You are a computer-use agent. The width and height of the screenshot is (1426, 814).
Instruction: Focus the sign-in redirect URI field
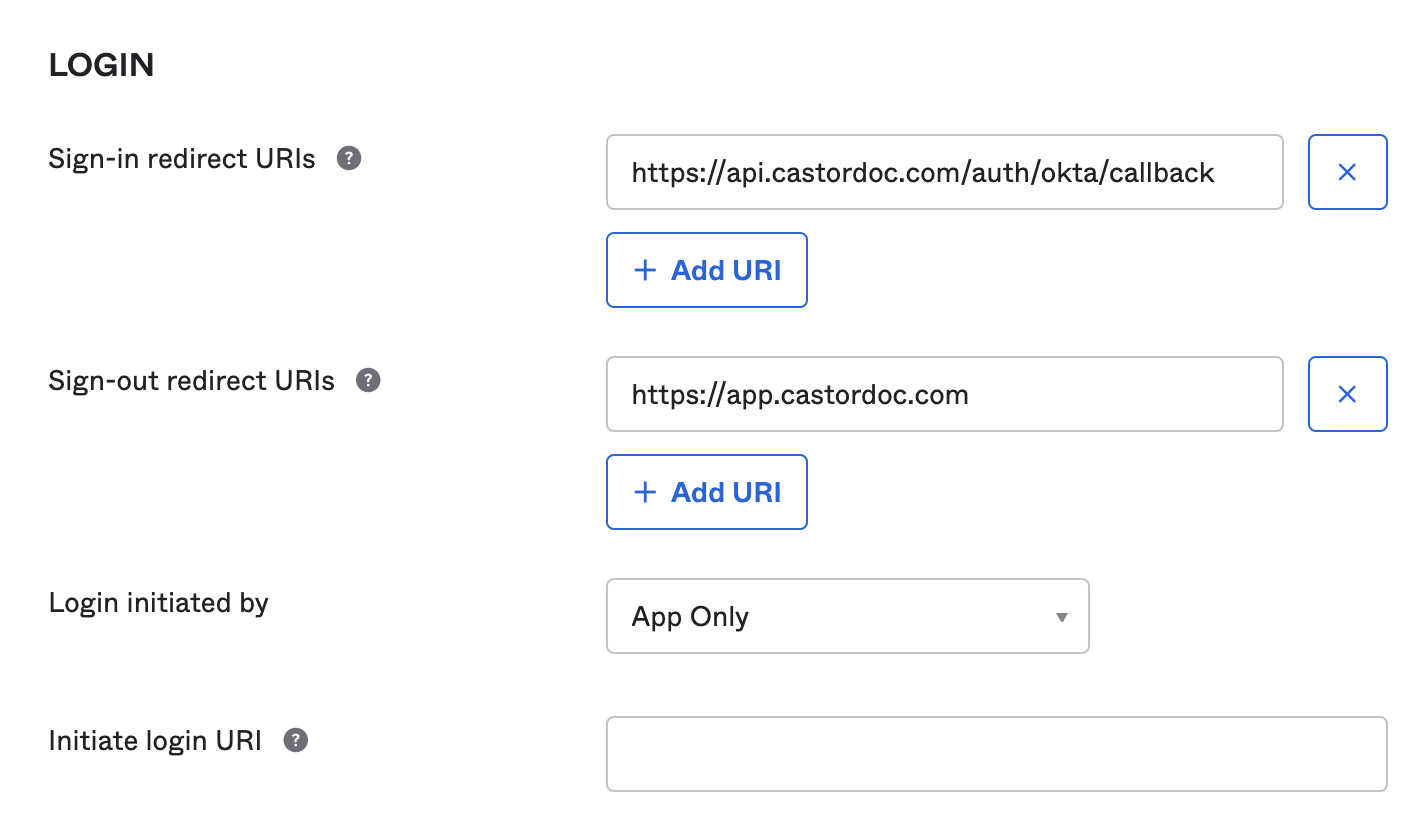(x=943, y=173)
